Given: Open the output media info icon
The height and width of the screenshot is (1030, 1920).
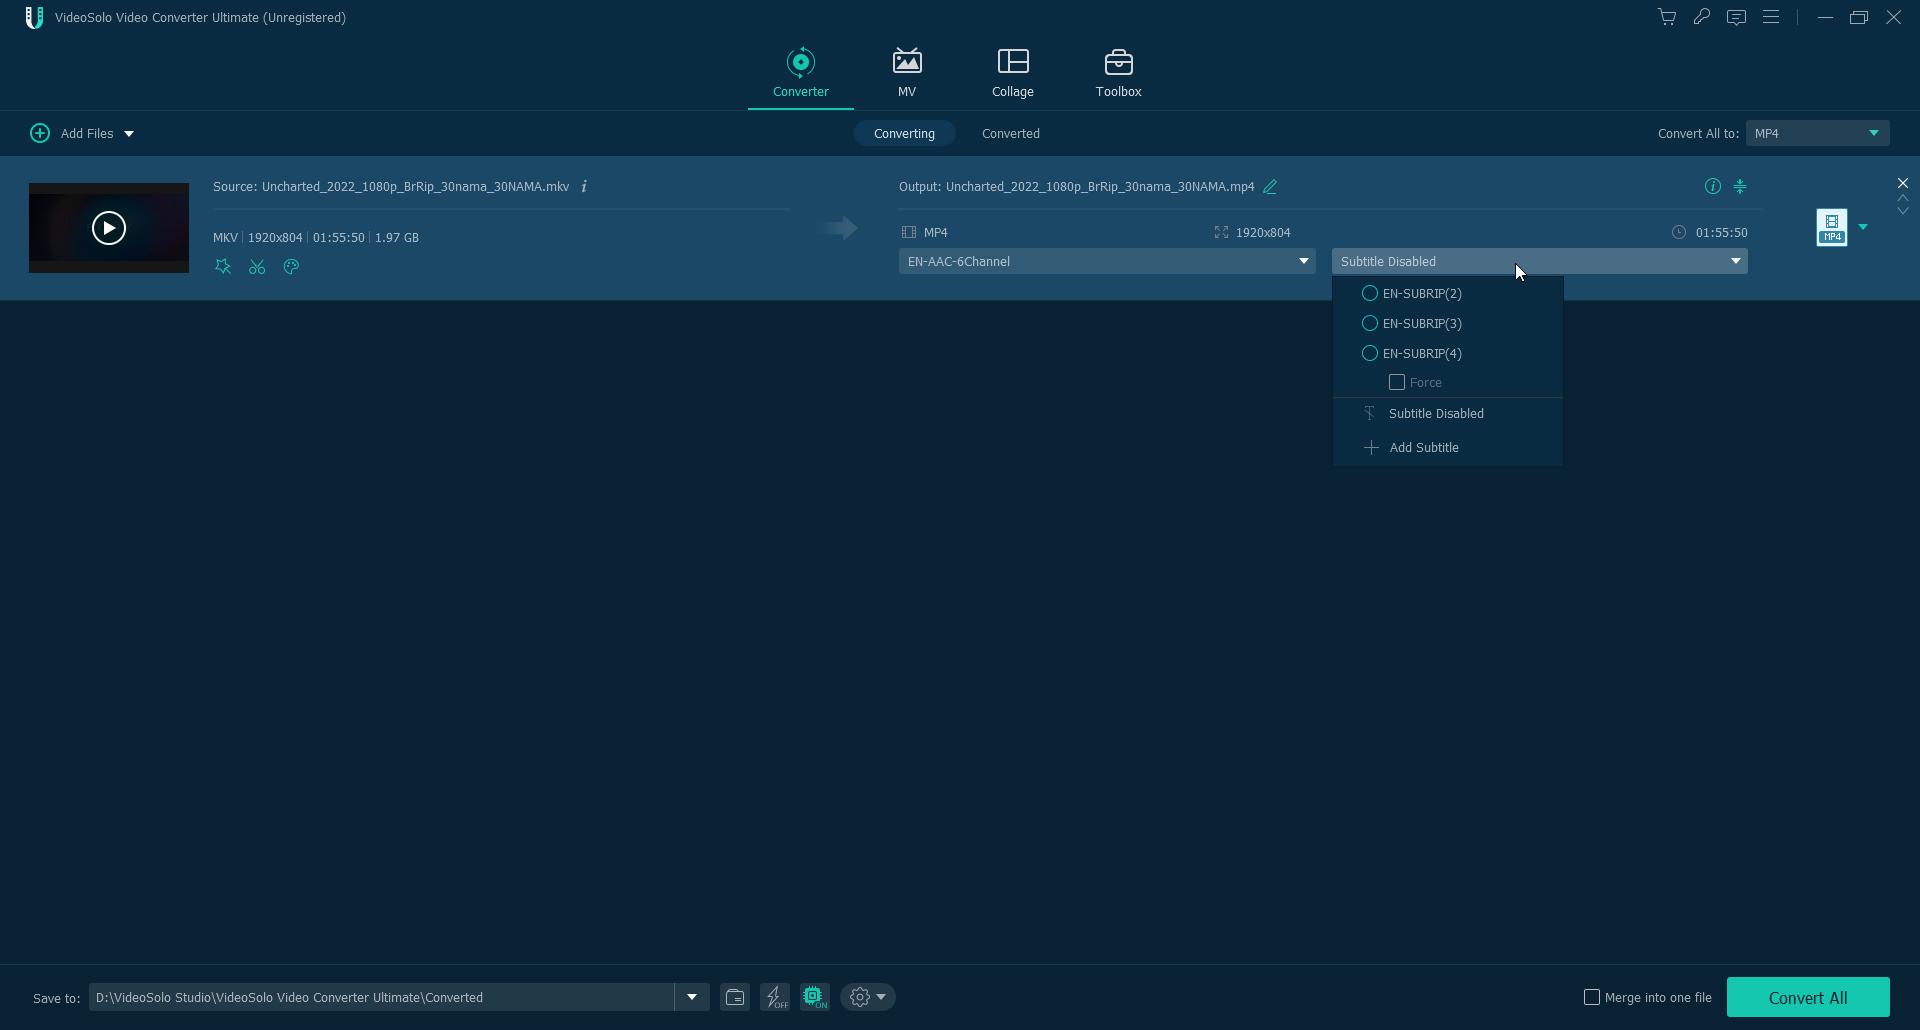Looking at the screenshot, I should [1712, 186].
